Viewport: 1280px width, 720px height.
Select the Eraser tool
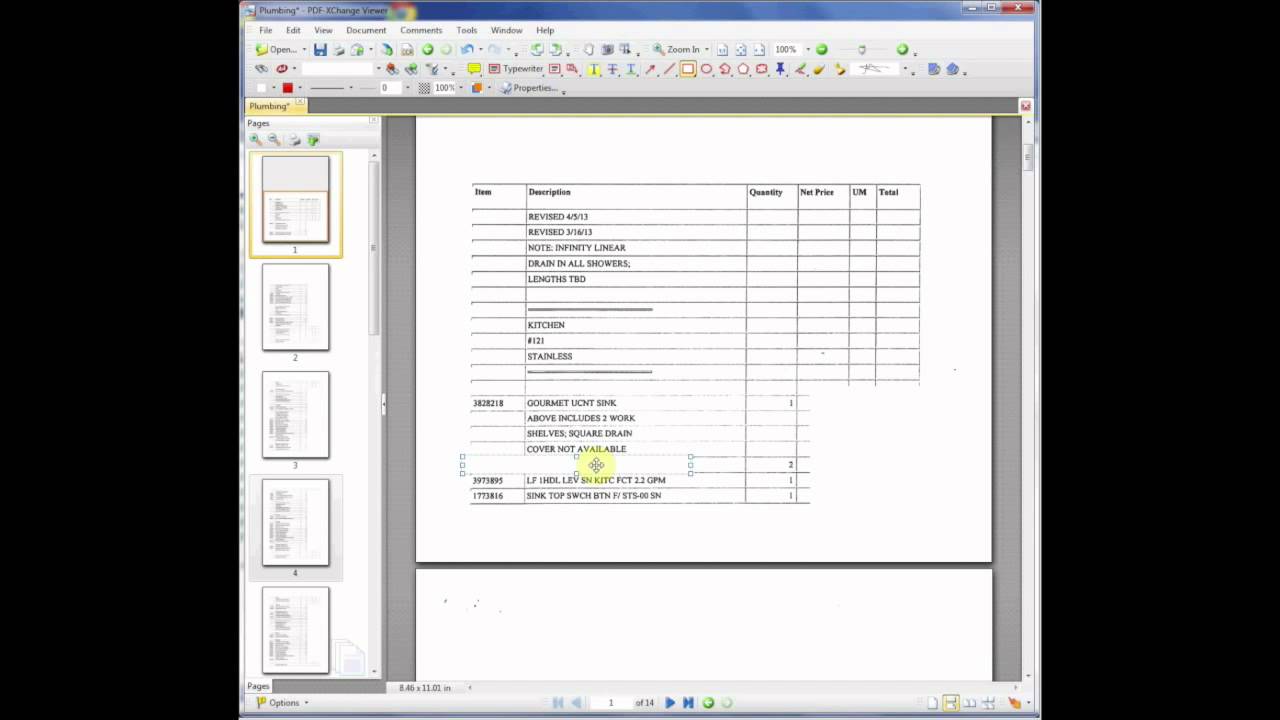(818, 69)
